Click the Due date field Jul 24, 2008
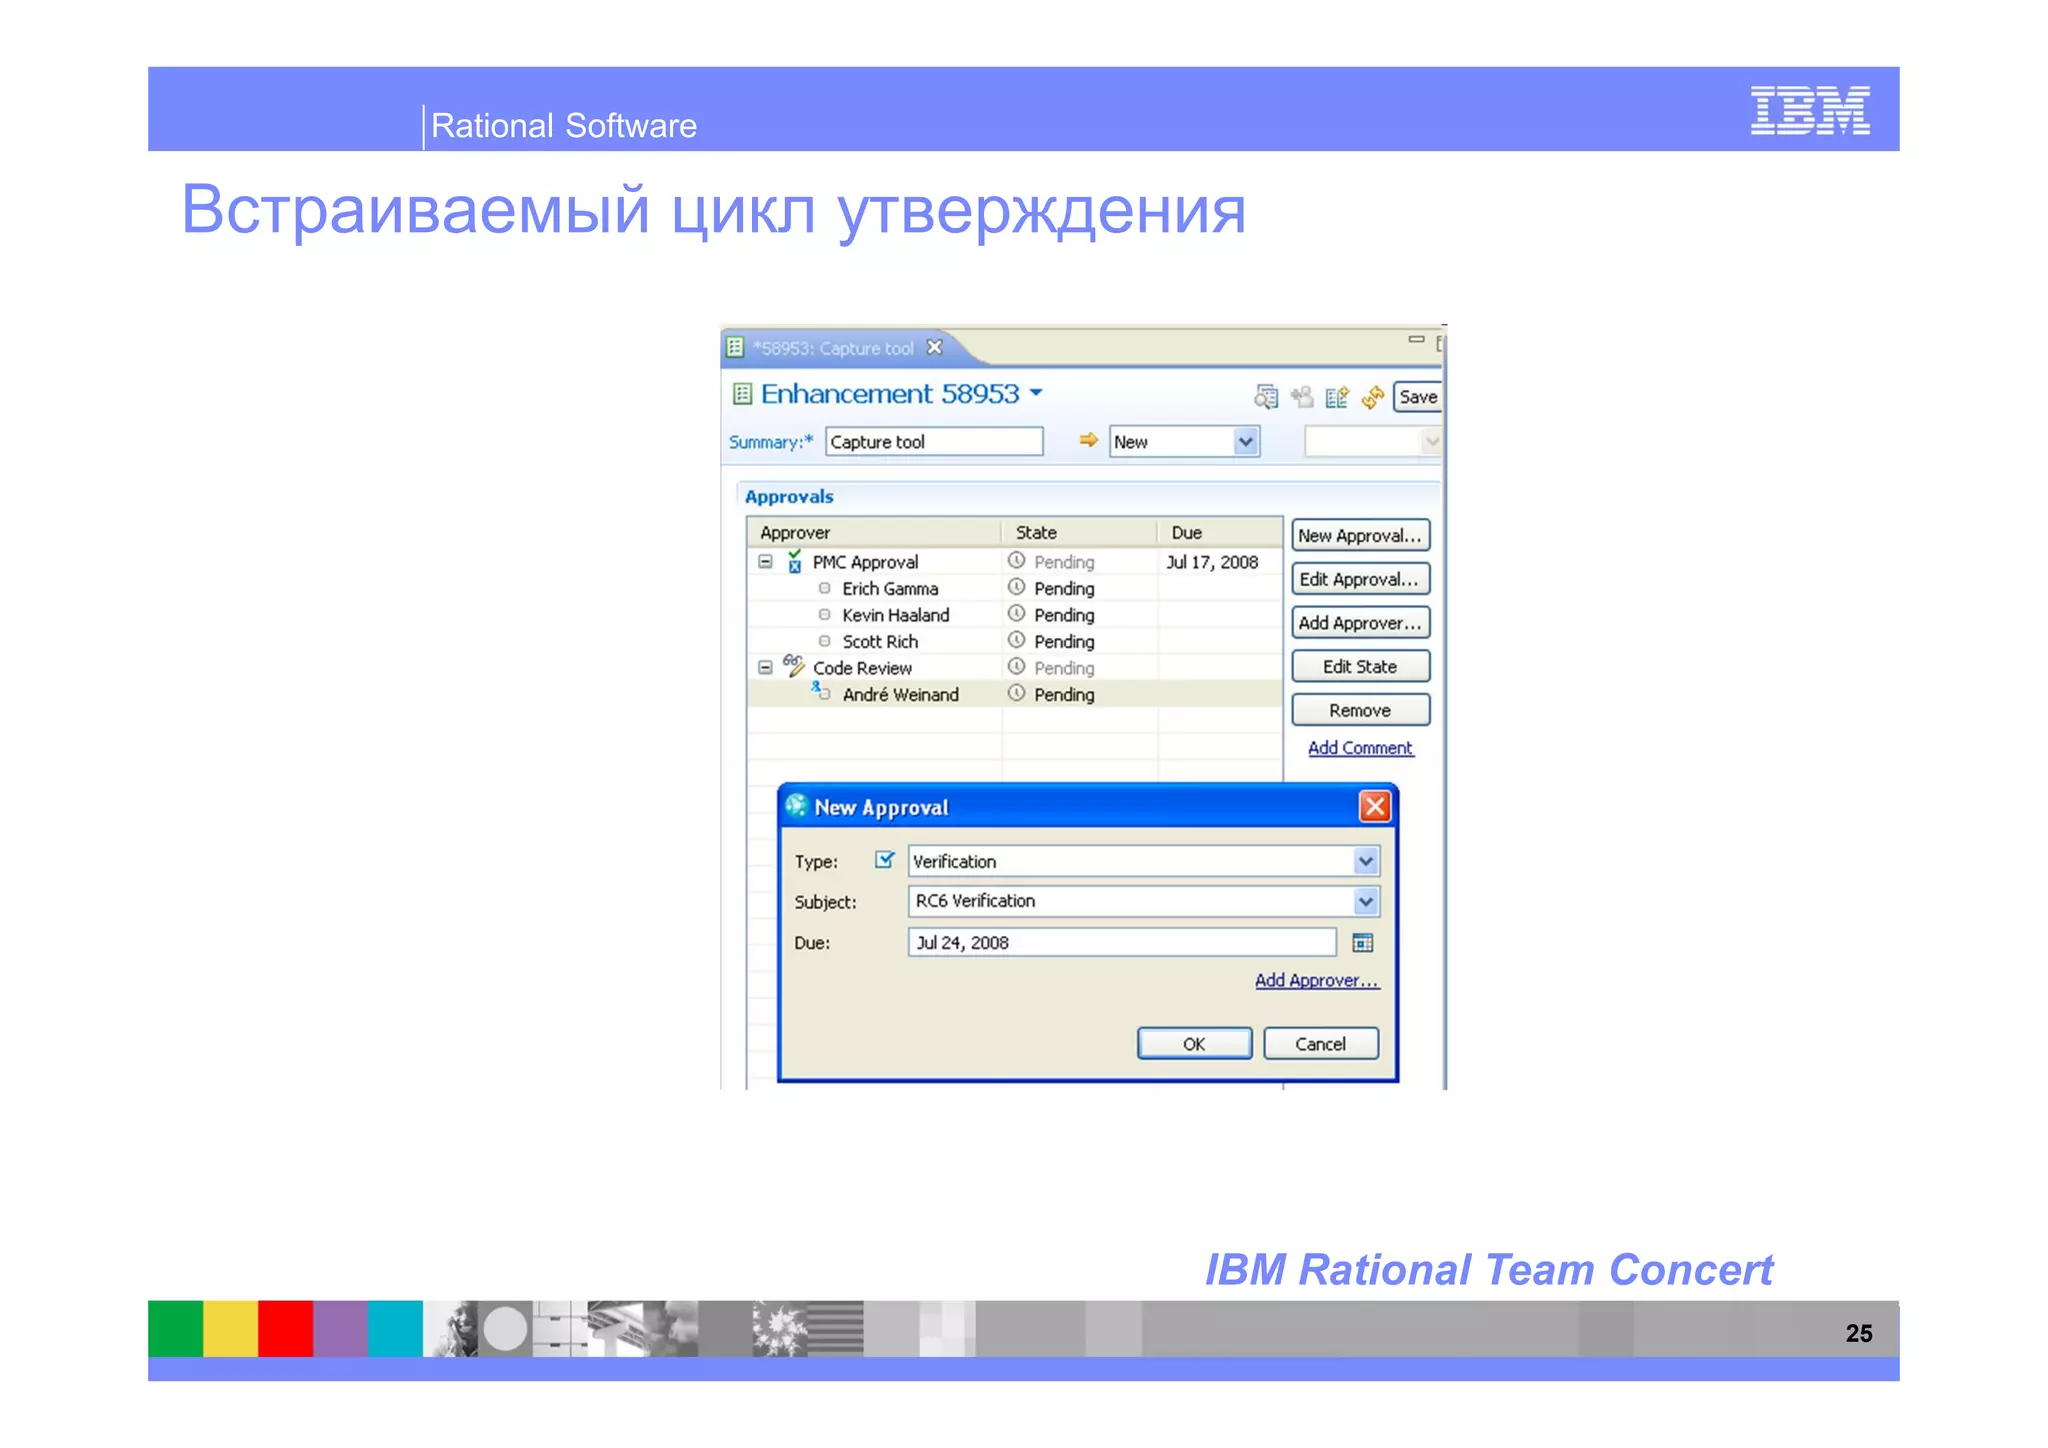 (1122, 942)
